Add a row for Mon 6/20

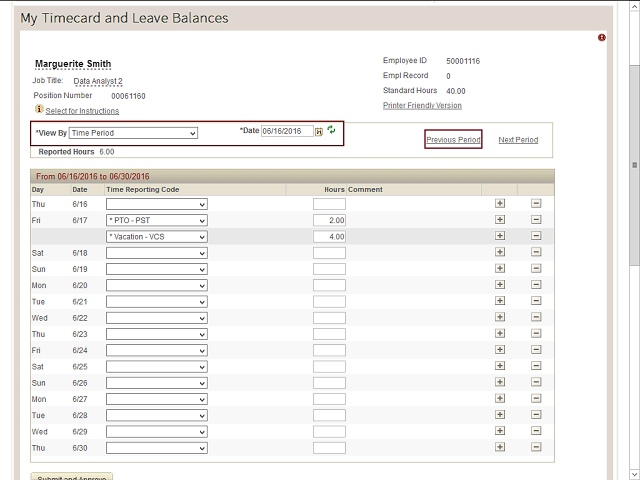click(x=500, y=285)
